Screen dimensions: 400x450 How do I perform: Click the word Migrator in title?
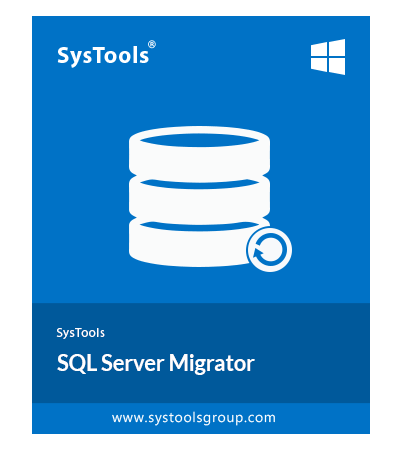tap(212, 363)
